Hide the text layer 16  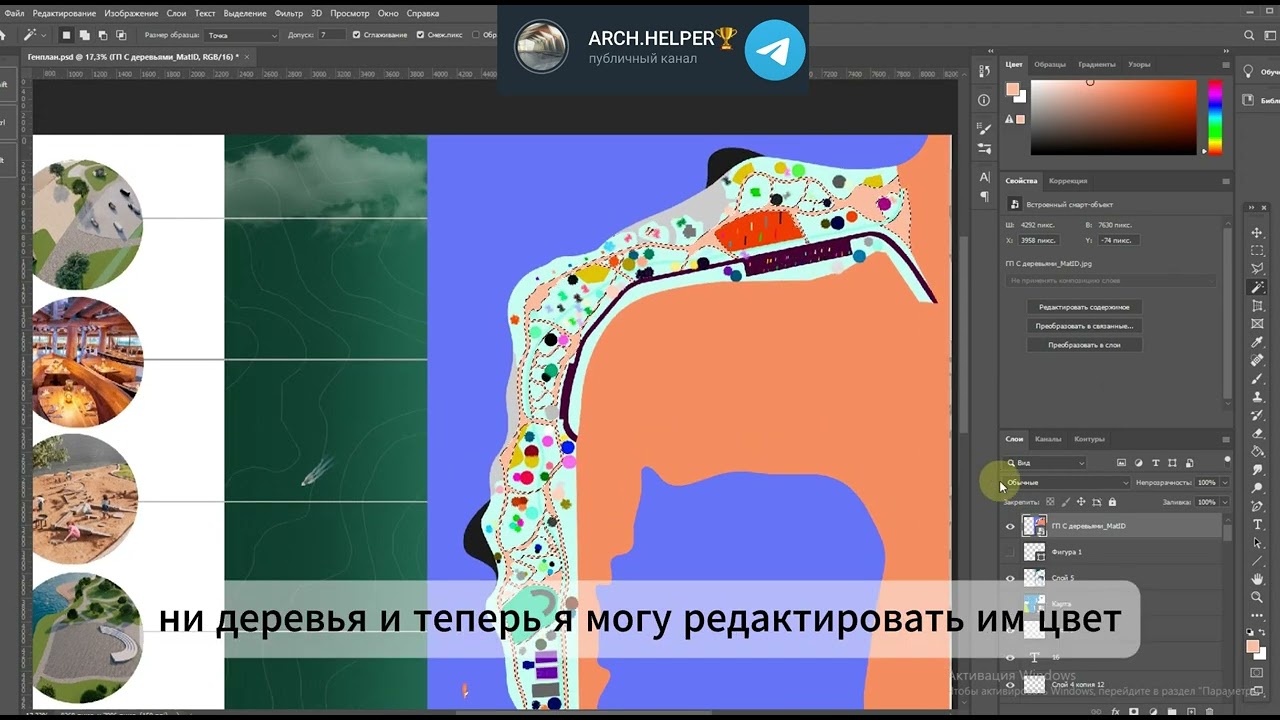point(1010,657)
